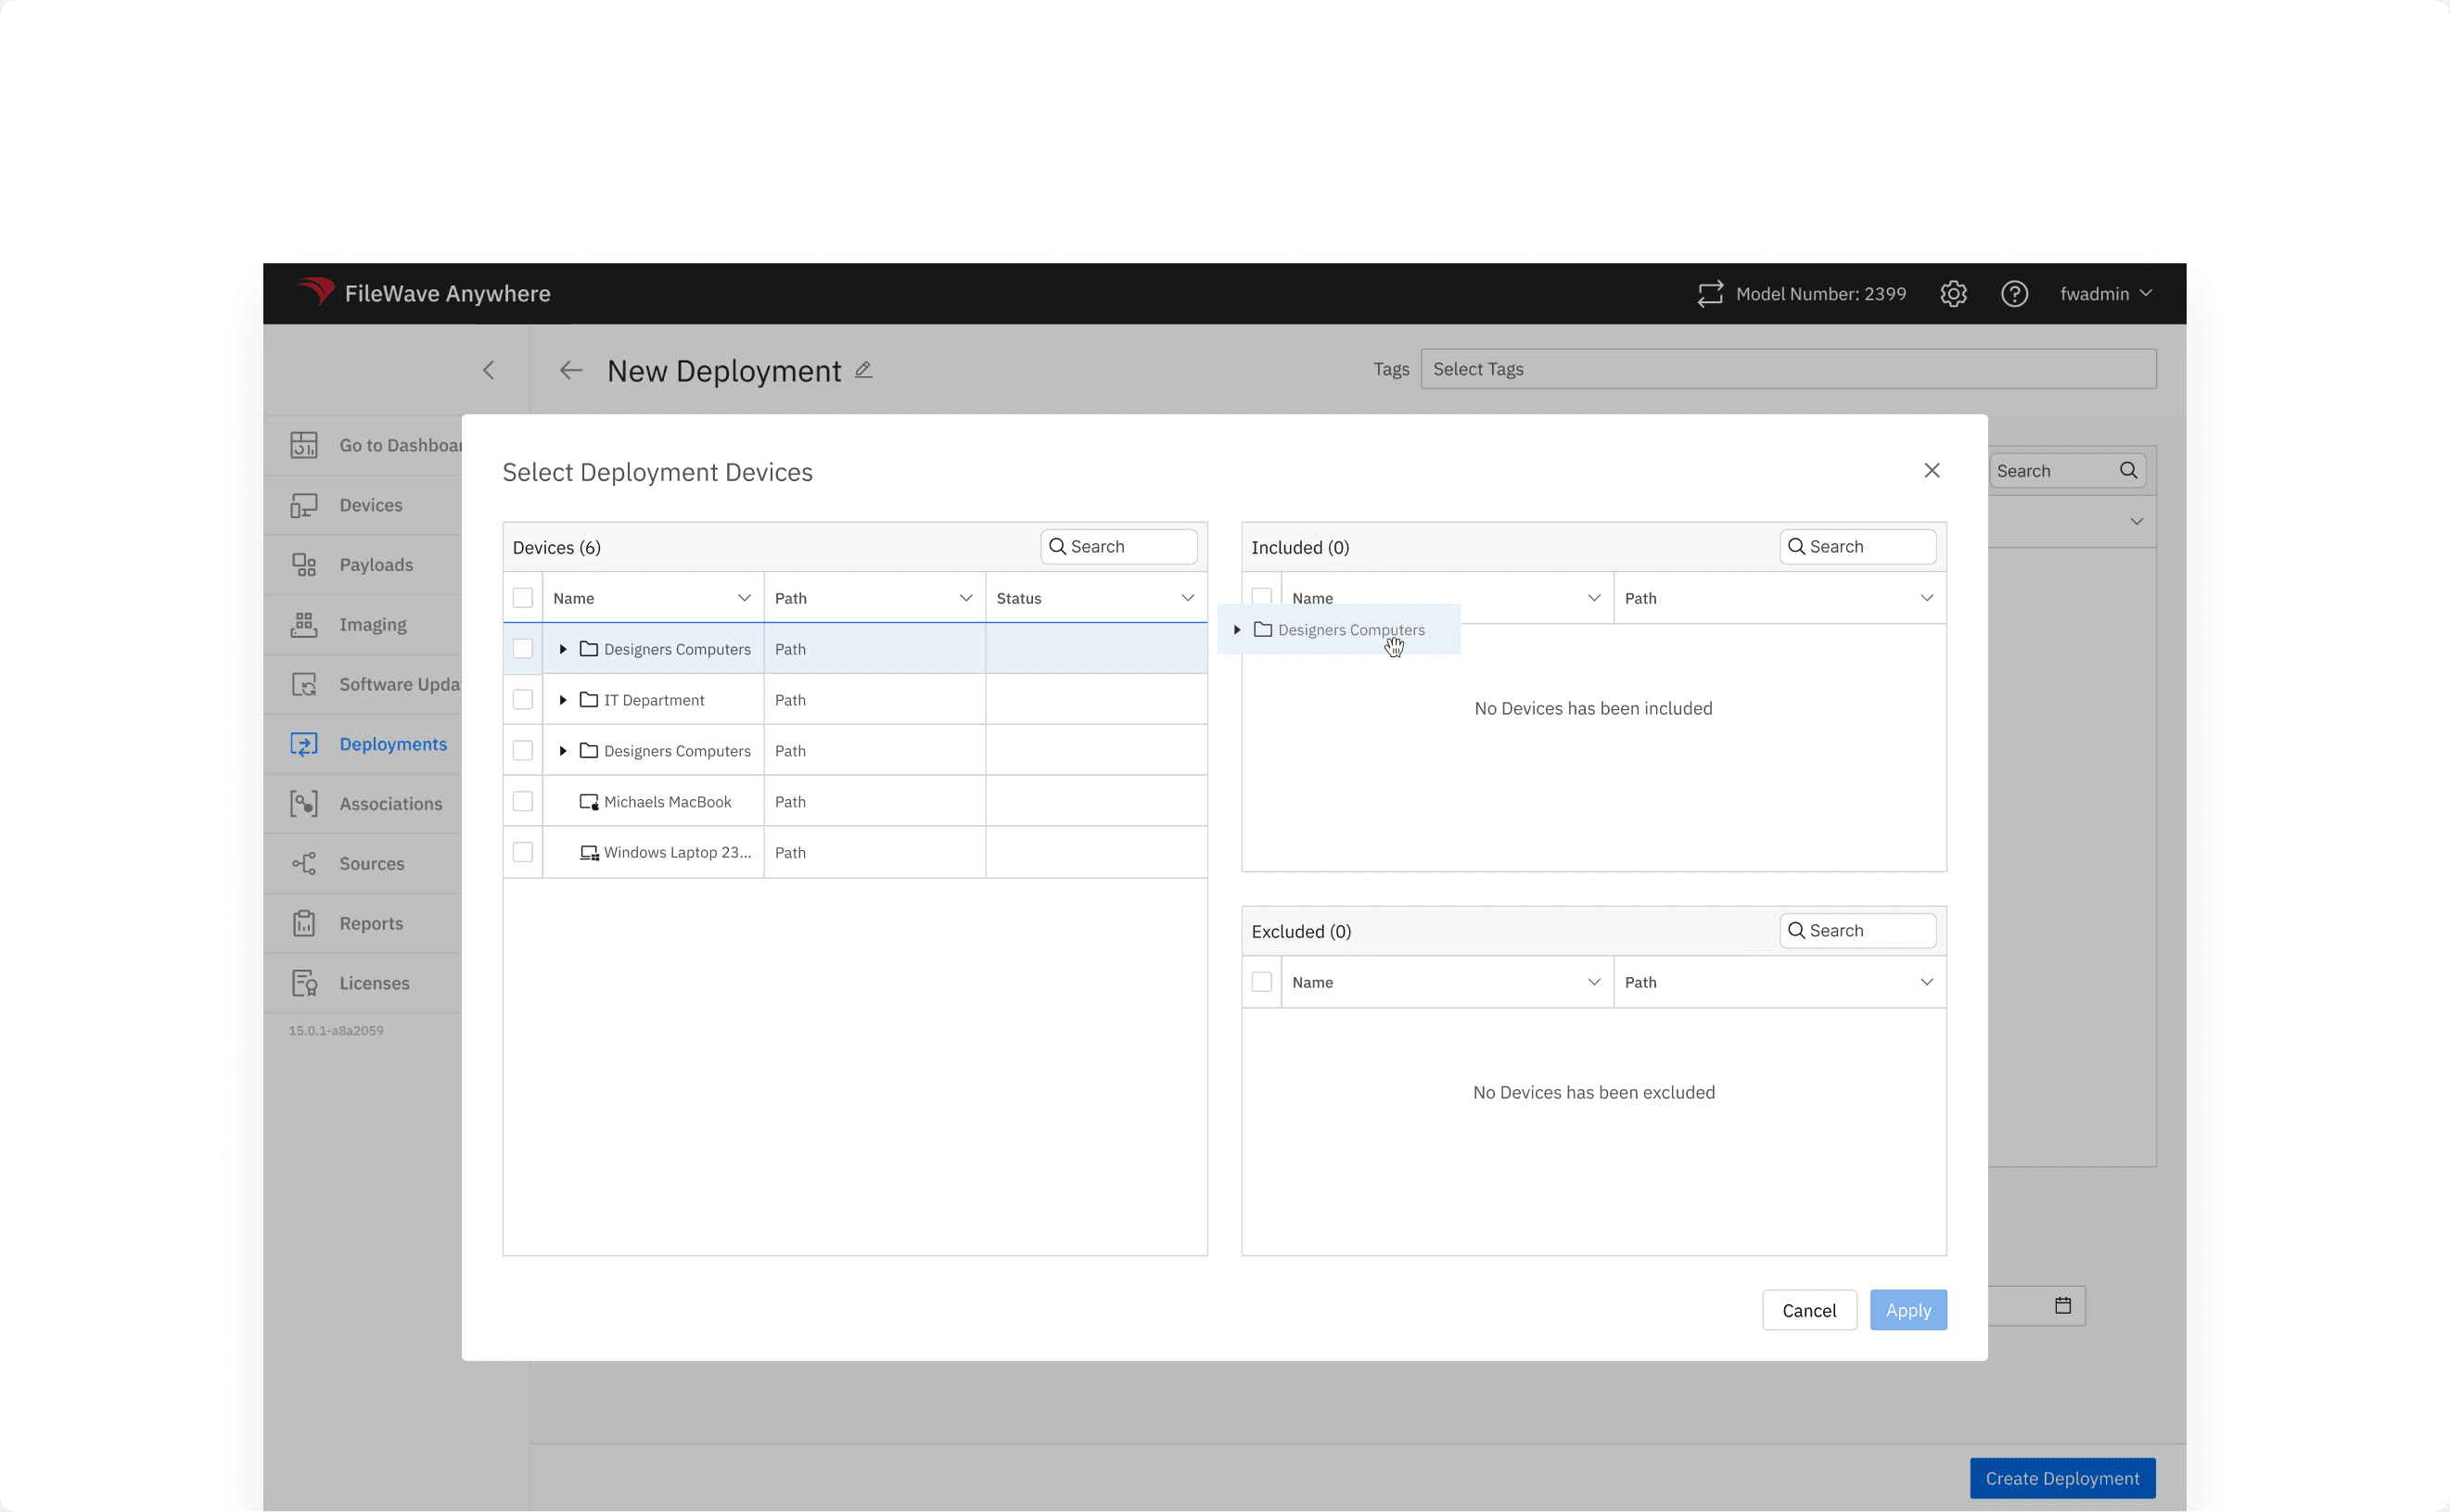This screenshot has width=2450, height=1512.
Task: Click the model sync arrows icon
Action: [1710, 294]
